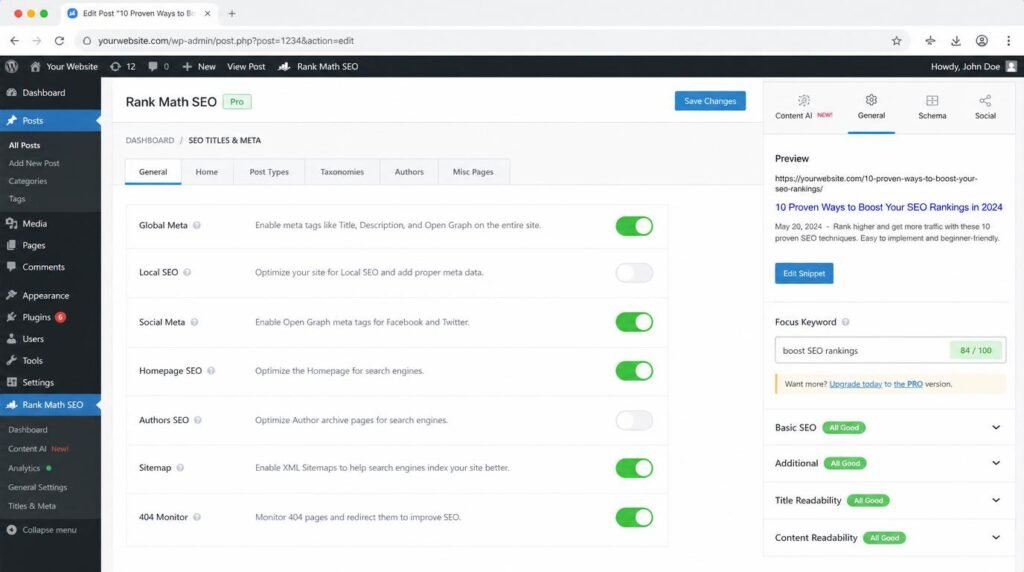Expand the Additional section chevron

point(996,463)
